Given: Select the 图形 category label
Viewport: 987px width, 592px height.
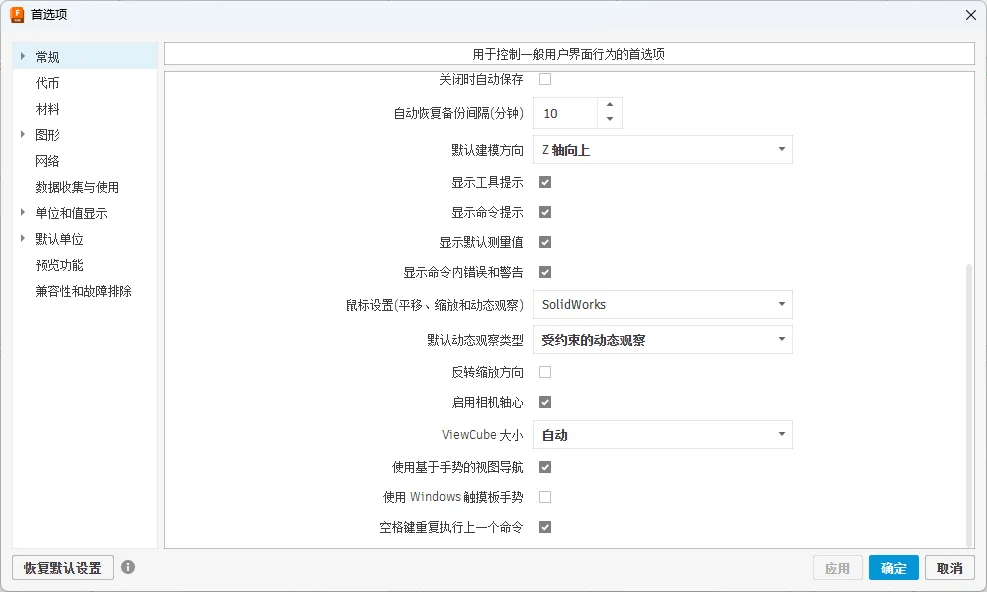Looking at the screenshot, I should [x=47, y=135].
